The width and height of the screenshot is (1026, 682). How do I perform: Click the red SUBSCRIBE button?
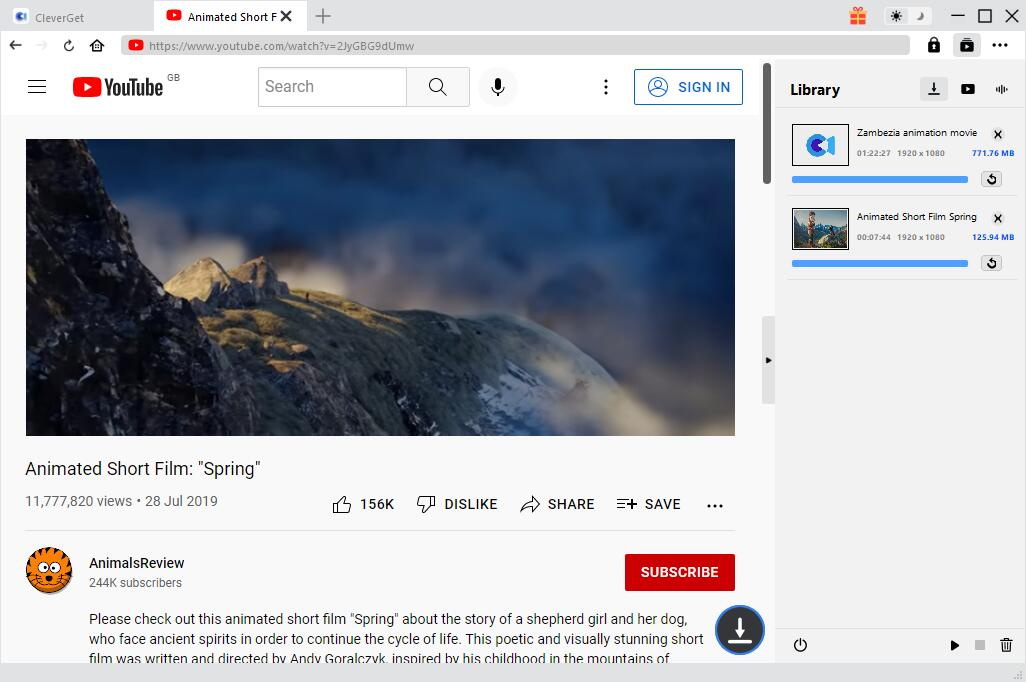tap(679, 572)
